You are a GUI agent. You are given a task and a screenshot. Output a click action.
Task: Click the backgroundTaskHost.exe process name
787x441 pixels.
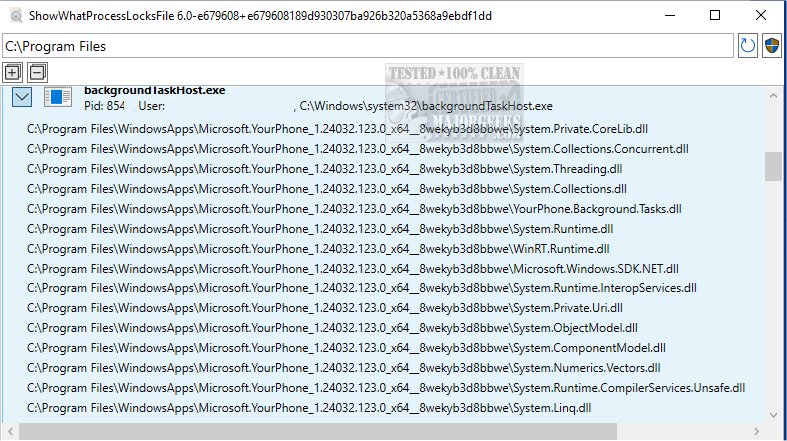click(x=154, y=90)
